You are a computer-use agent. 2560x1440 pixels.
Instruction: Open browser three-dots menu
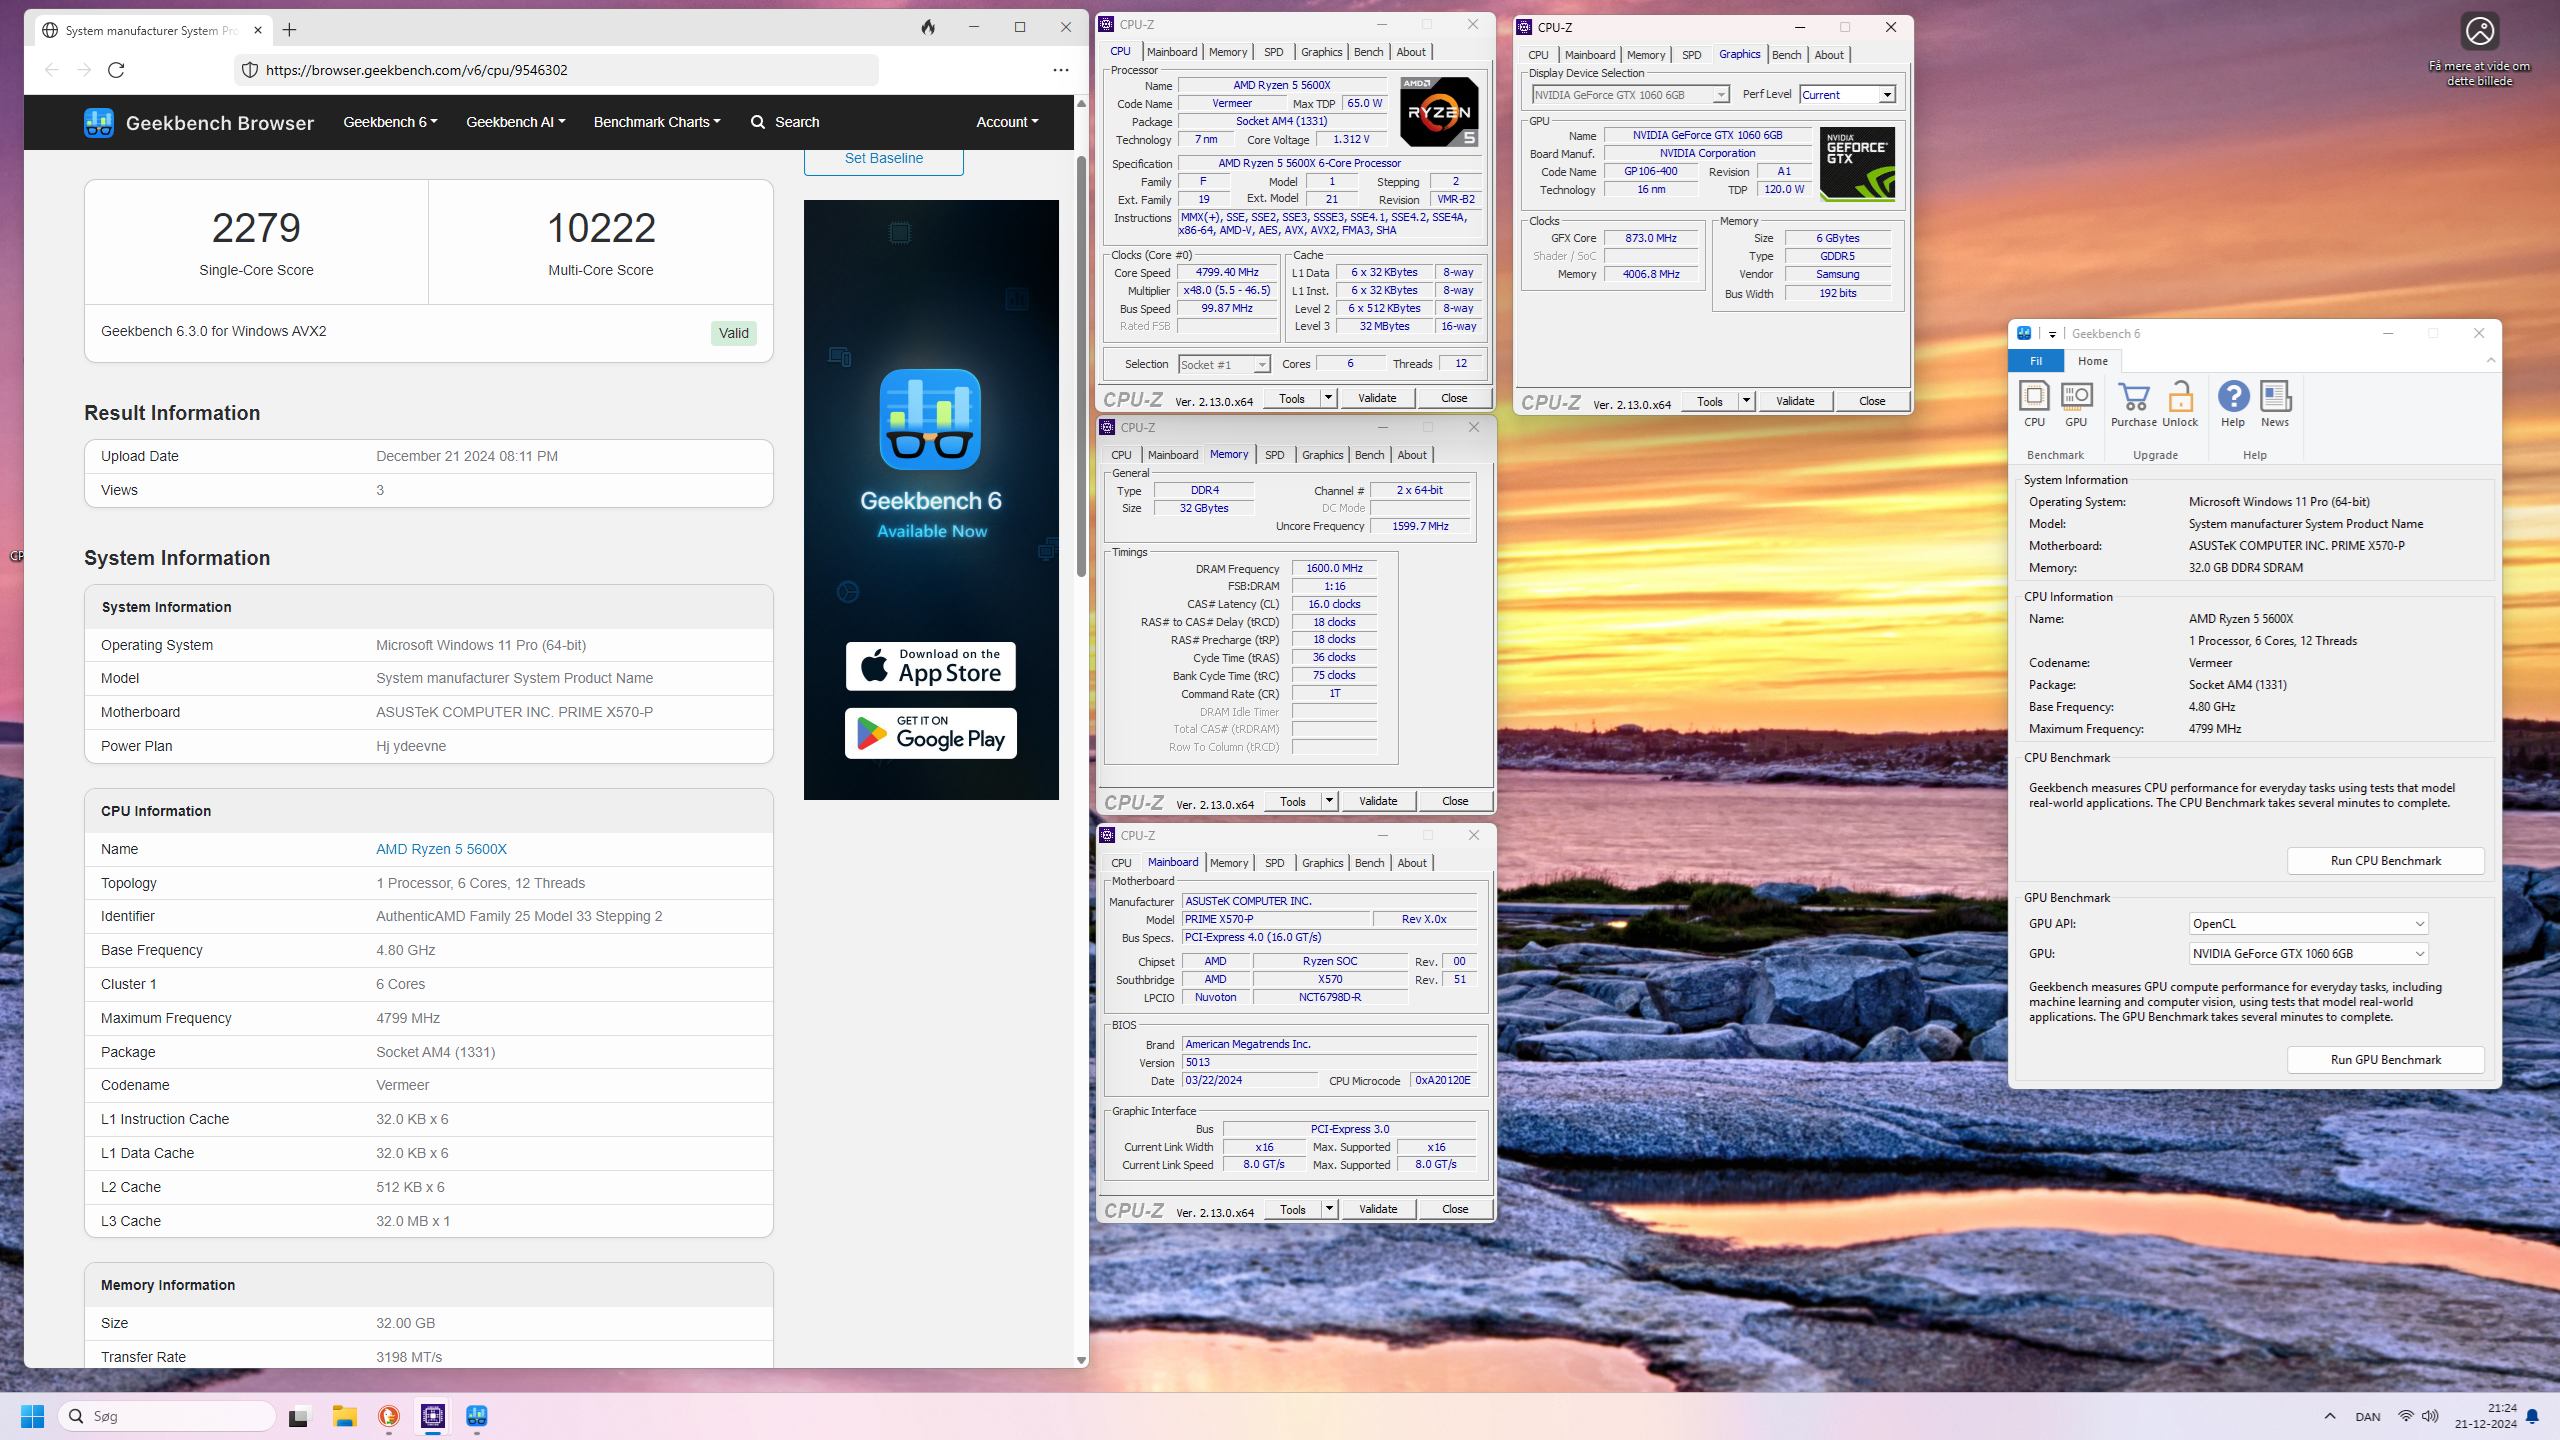(x=1060, y=70)
